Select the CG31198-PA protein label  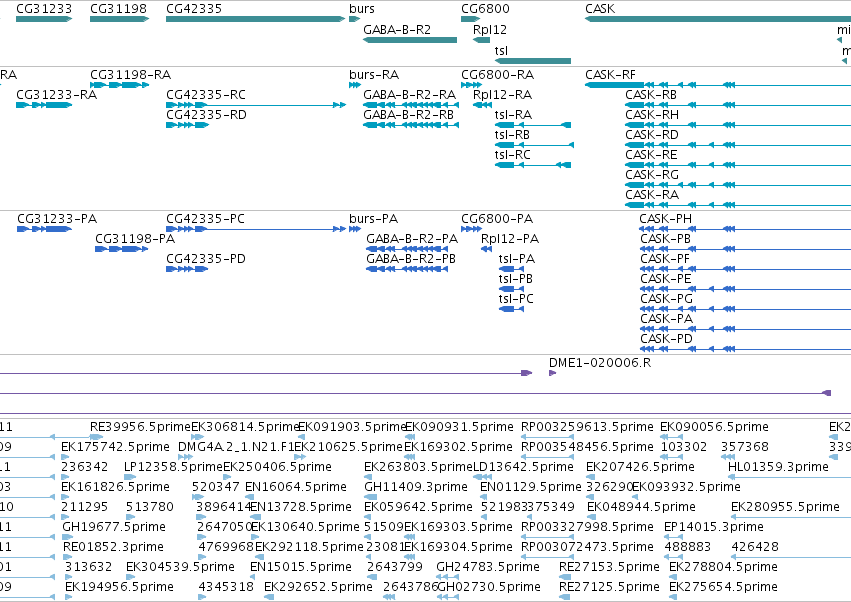[x=135, y=239]
